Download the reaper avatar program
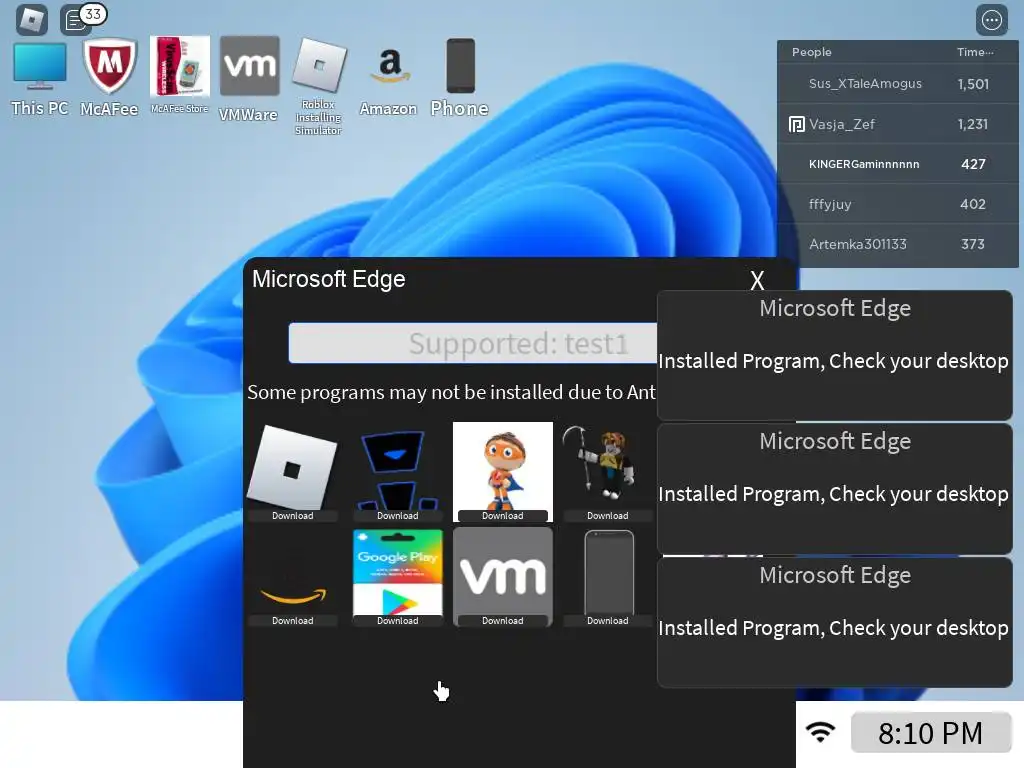Image resolution: width=1024 pixels, height=768 pixels. tap(607, 516)
